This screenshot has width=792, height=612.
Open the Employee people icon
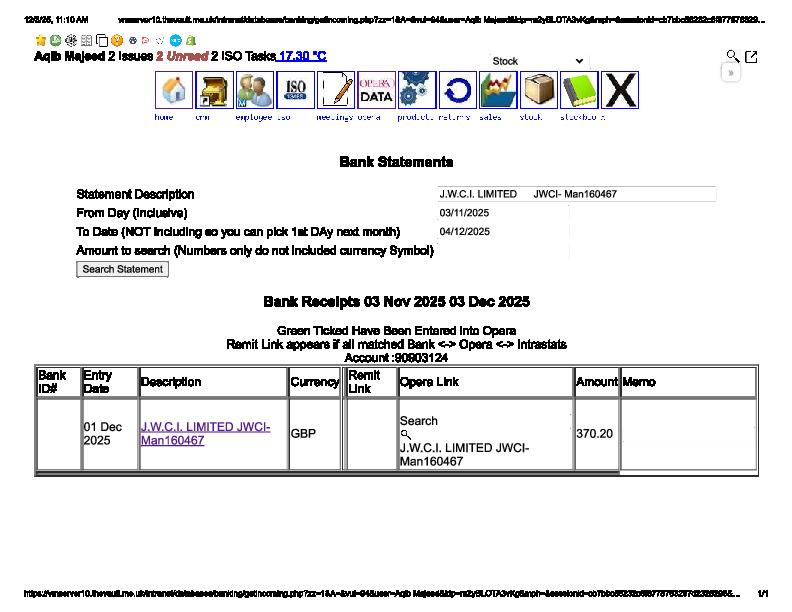point(255,90)
